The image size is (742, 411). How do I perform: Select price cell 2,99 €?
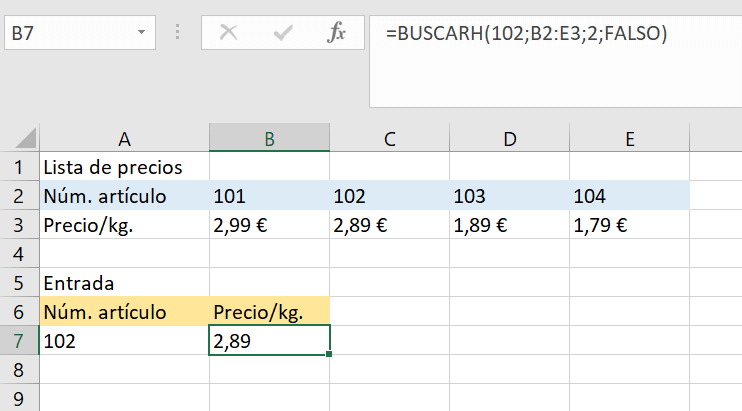[269, 225]
